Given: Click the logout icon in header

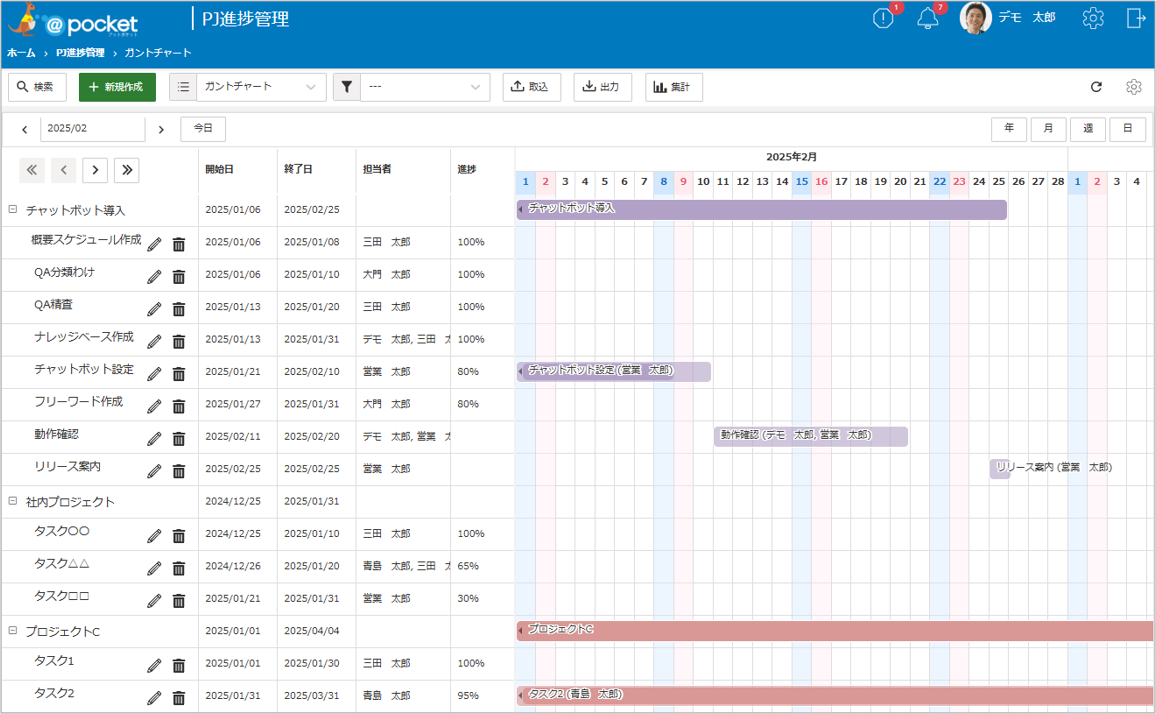Looking at the screenshot, I should [x=1136, y=18].
